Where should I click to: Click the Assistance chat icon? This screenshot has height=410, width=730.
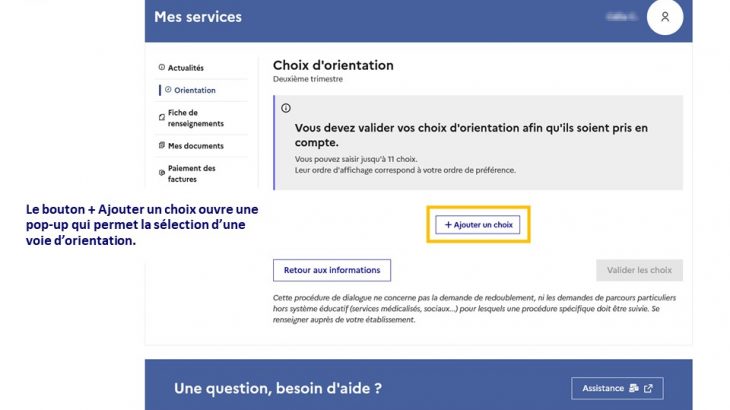click(634, 388)
